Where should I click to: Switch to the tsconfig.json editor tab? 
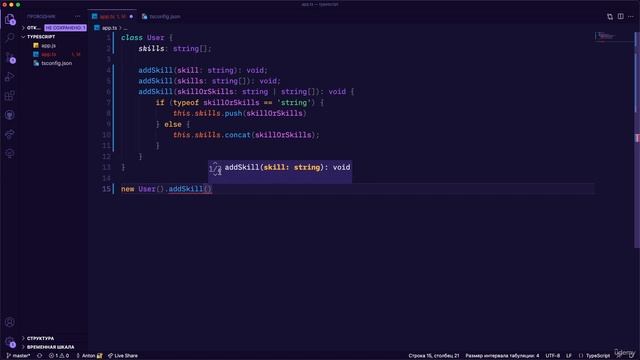tap(162, 17)
